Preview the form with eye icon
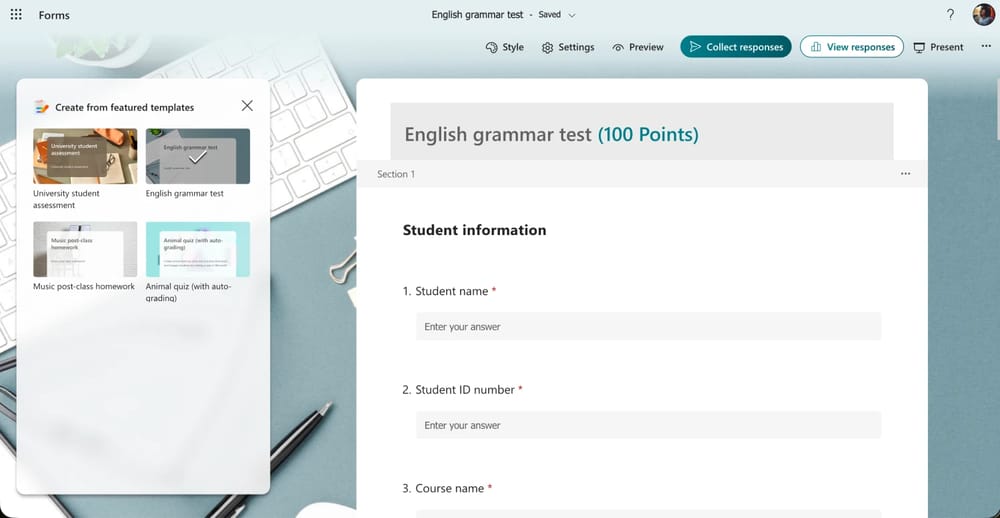 638,47
